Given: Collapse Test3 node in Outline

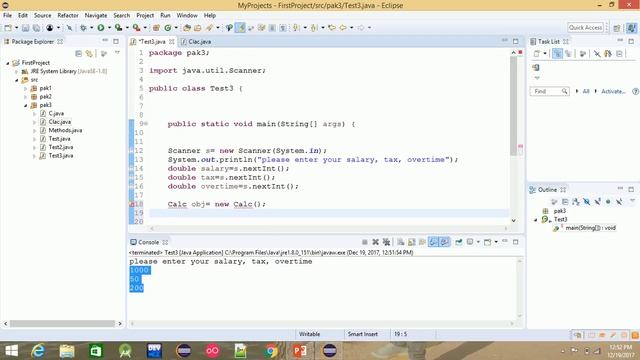Looking at the screenshot, I should (x=536, y=220).
